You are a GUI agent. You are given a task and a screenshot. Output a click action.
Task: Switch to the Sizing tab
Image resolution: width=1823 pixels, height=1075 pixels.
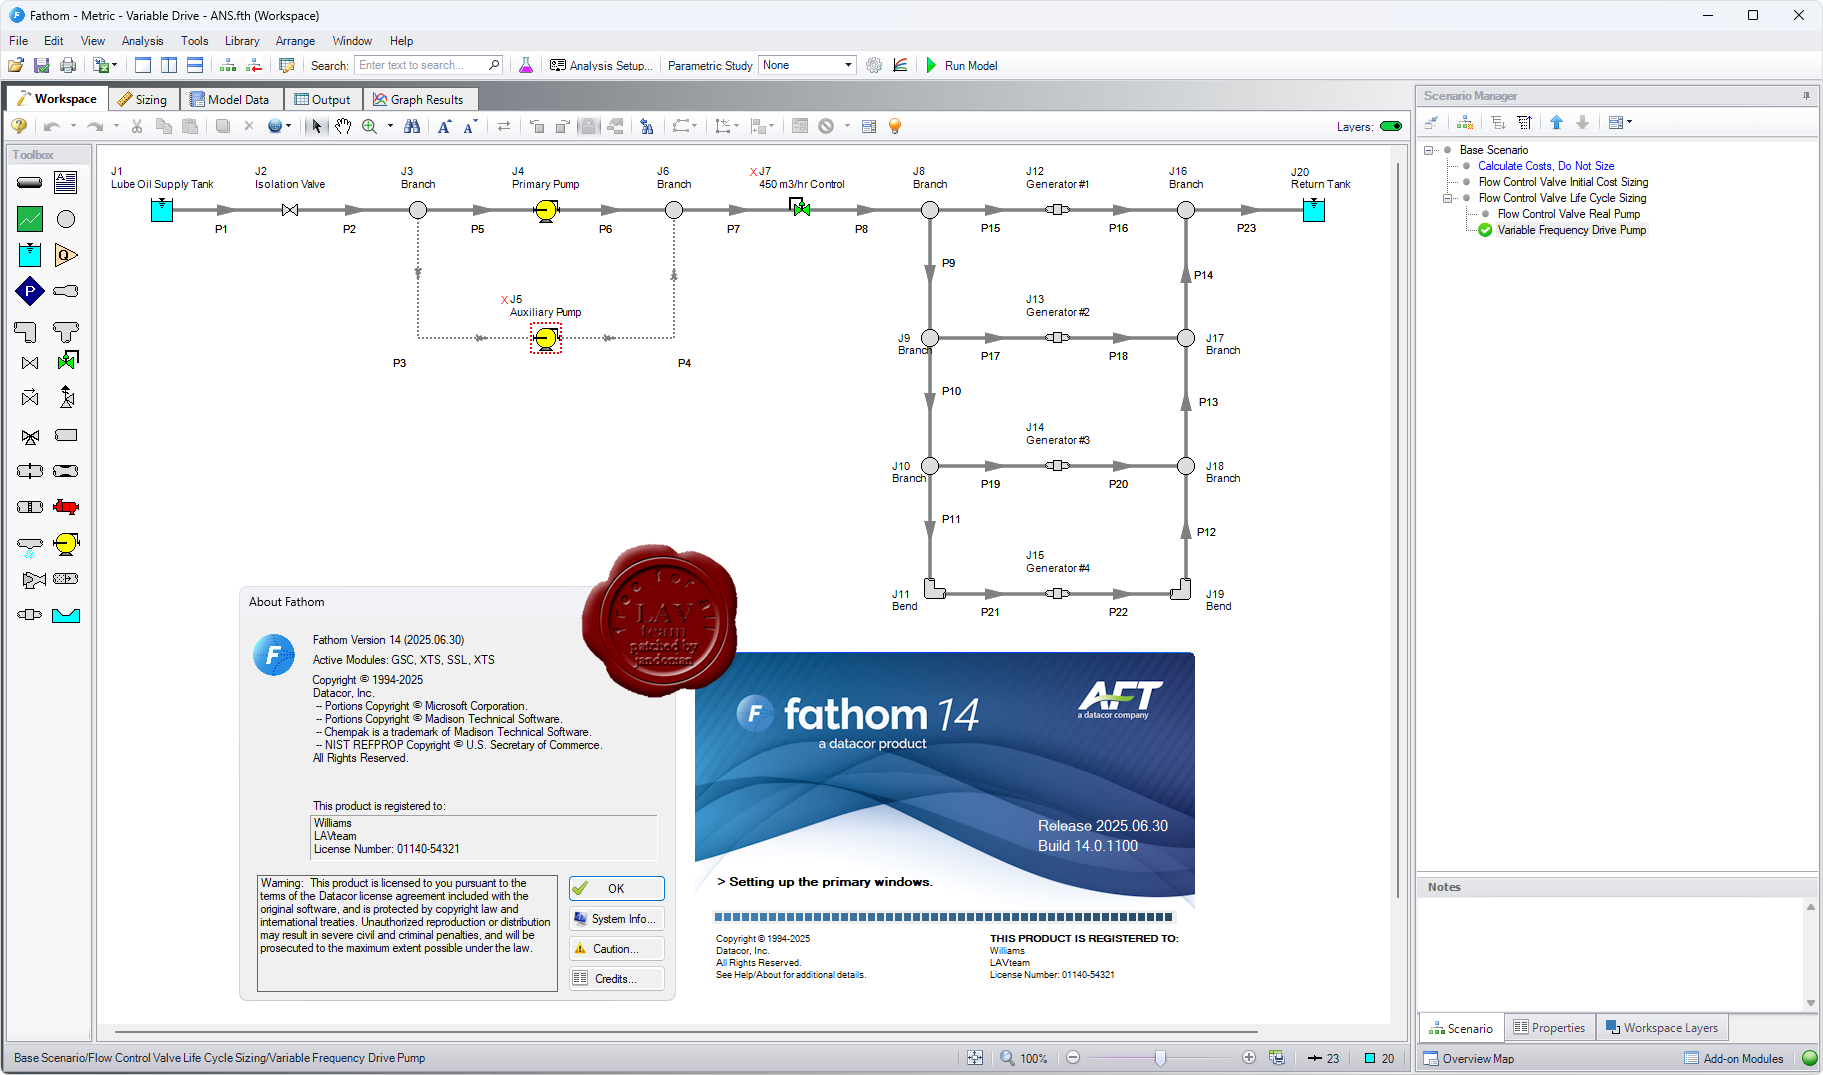[143, 99]
